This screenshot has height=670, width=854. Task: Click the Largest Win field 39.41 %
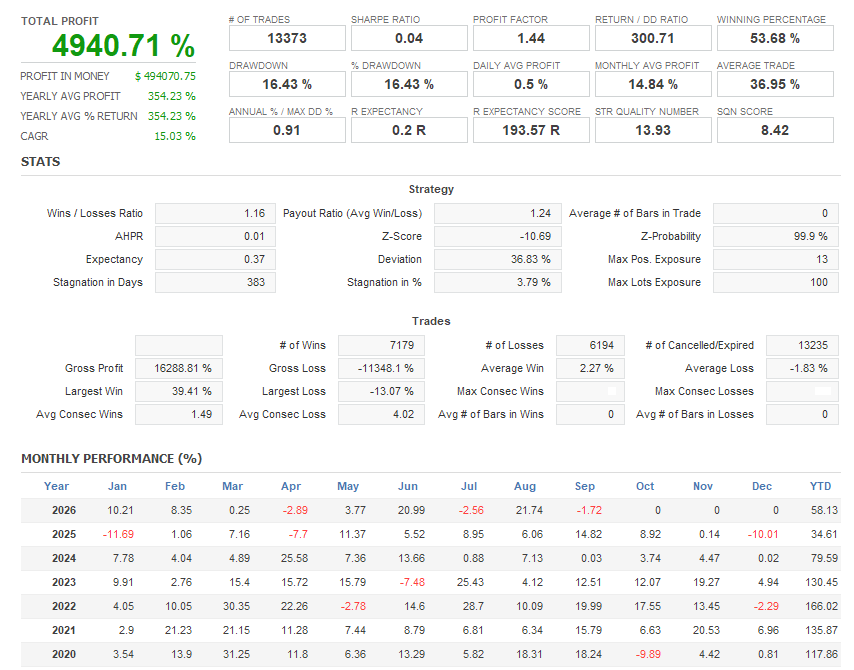click(179, 391)
